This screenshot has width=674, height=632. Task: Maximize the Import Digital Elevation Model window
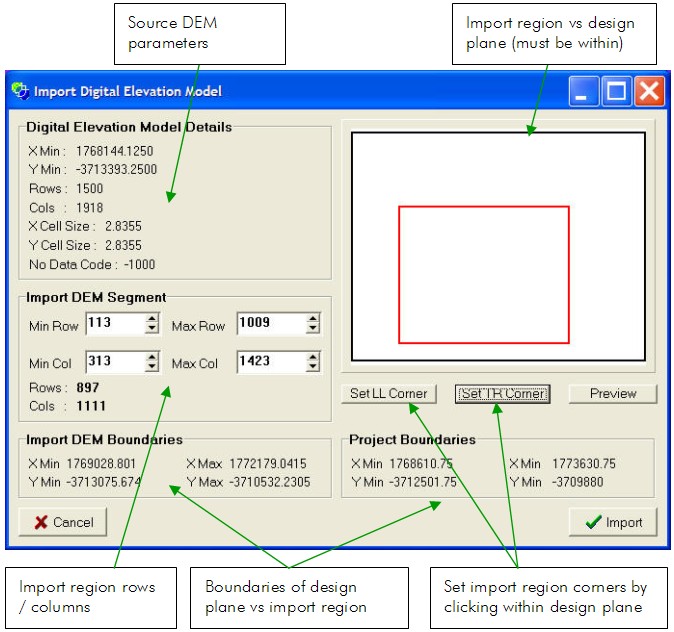(x=617, y=92)
